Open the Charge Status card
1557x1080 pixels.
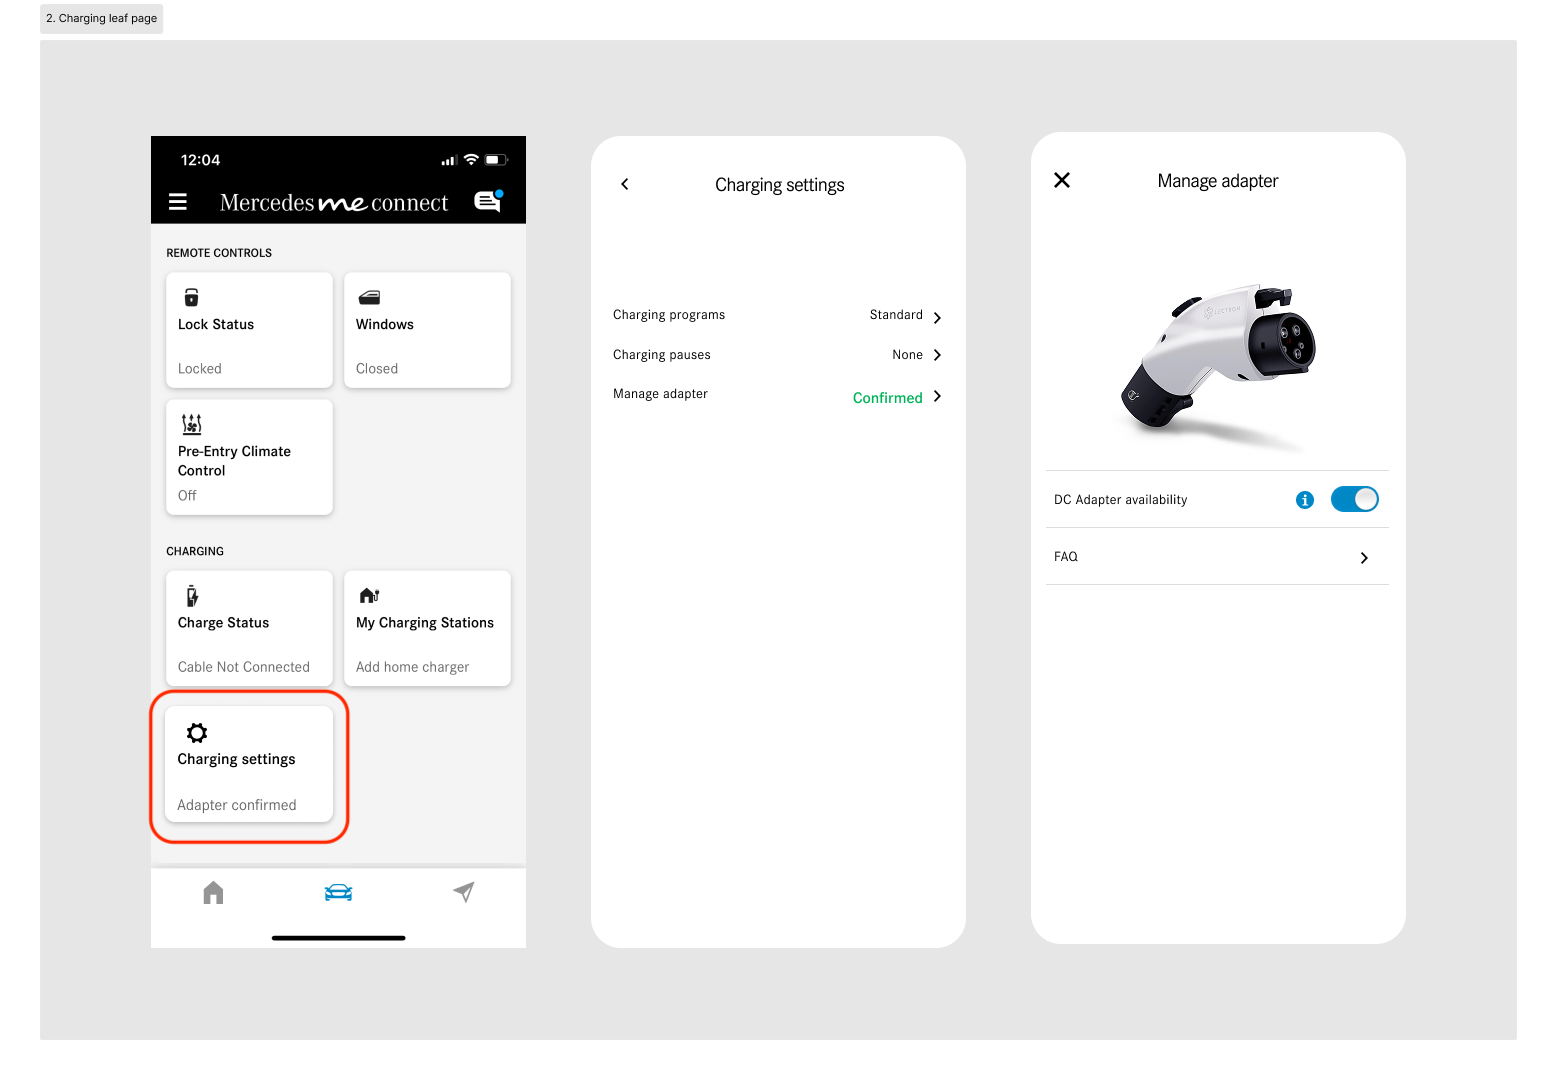tap(249, 628)
